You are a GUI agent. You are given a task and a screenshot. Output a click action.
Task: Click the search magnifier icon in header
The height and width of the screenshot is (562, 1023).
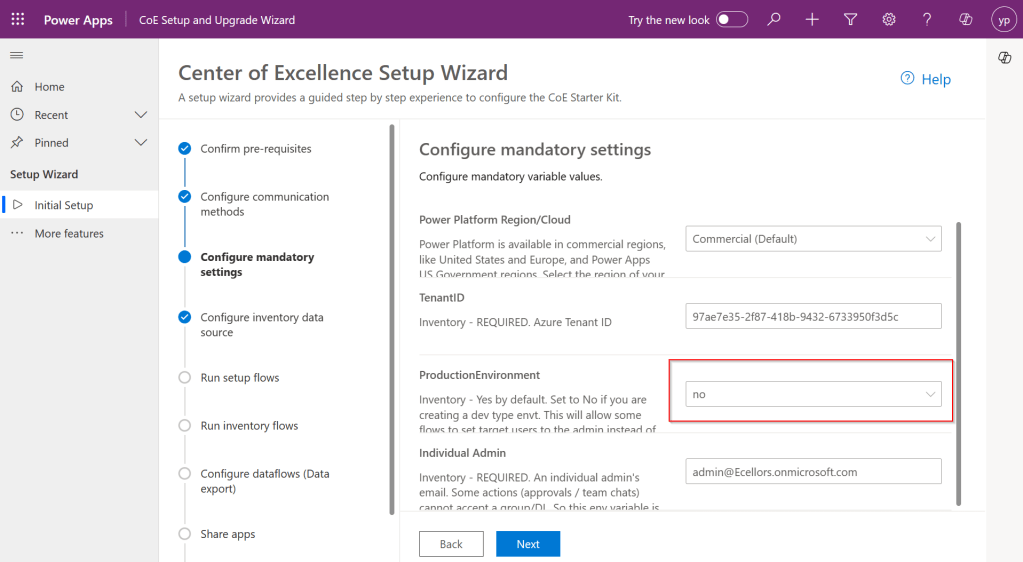point(774,20)
